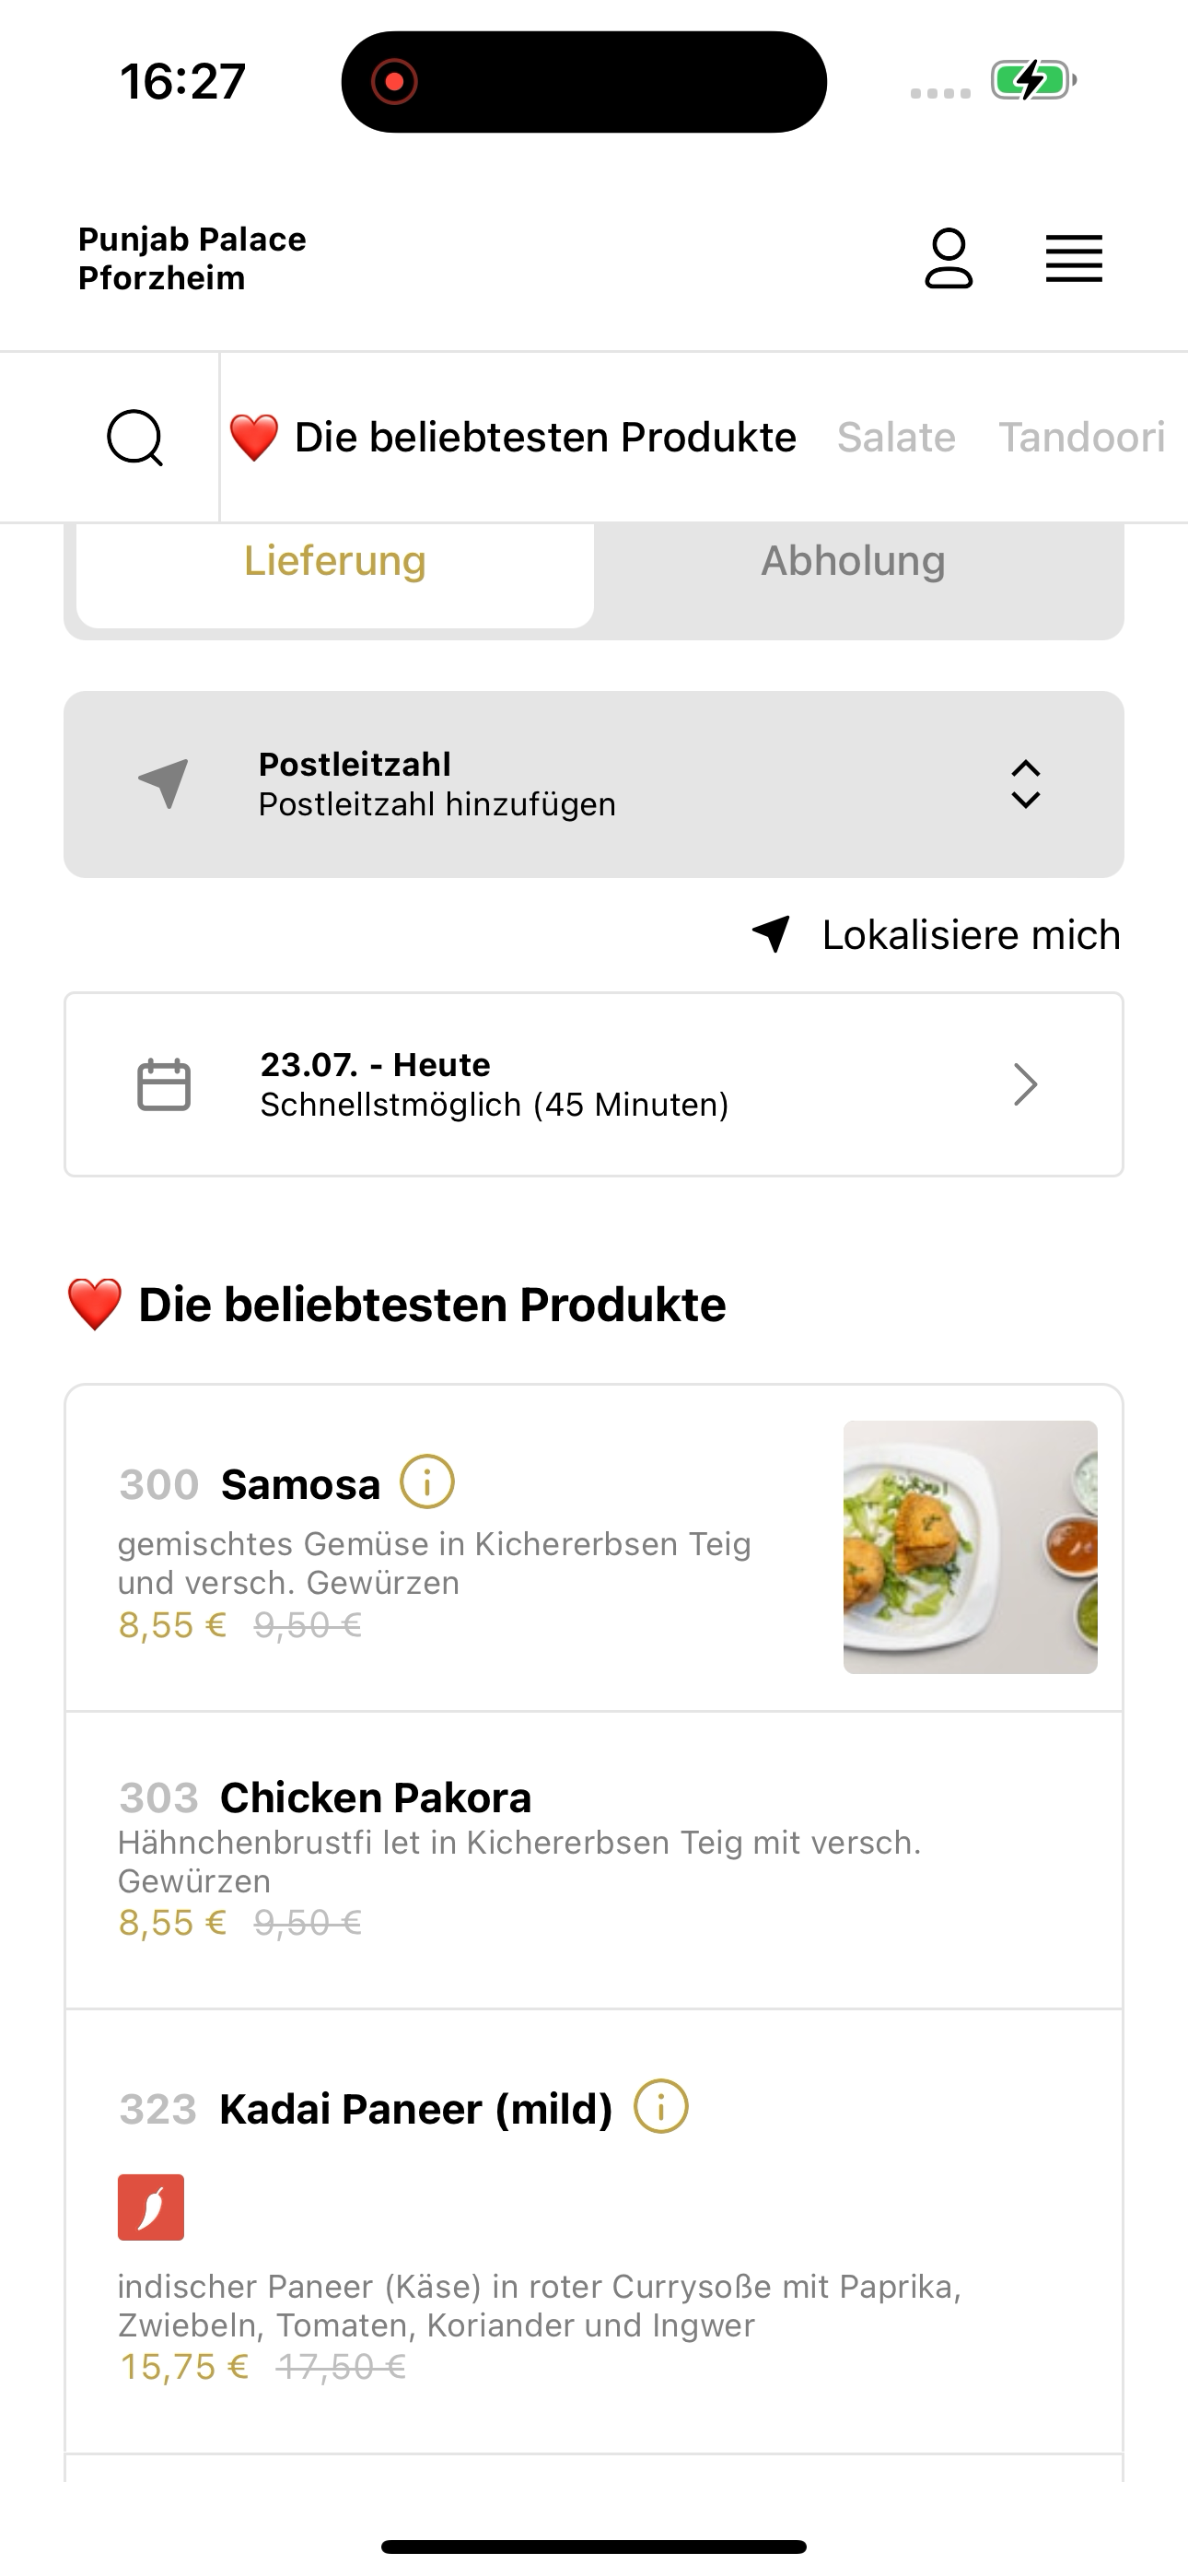Tap the red chili spiciness icon
This screenshot has width=1188, height=2576.
point(151,2207)
